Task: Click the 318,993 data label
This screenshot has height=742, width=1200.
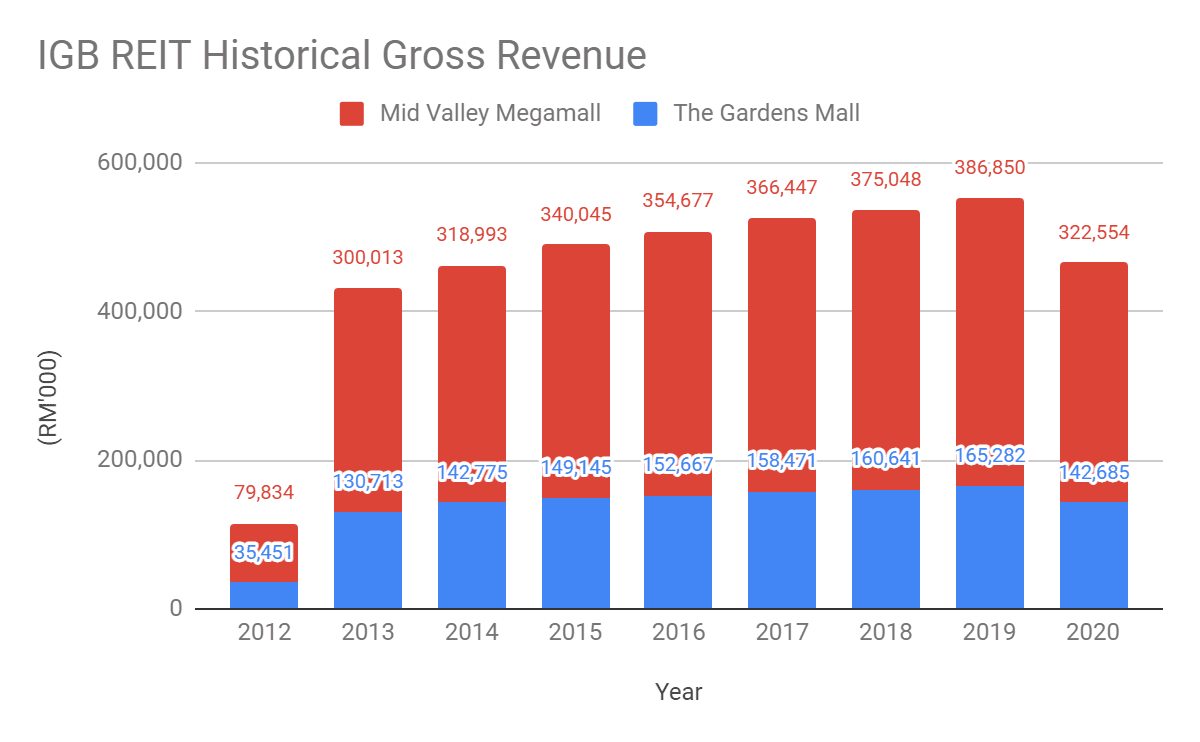Action: pos(472,235)
